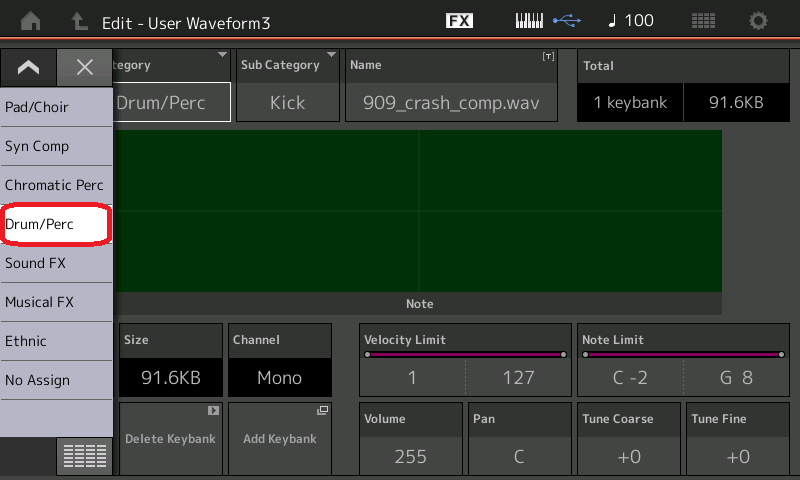Click the exit up-arrow icon
Viewport: 800px width, 480px height.
[x=79, y=21]
